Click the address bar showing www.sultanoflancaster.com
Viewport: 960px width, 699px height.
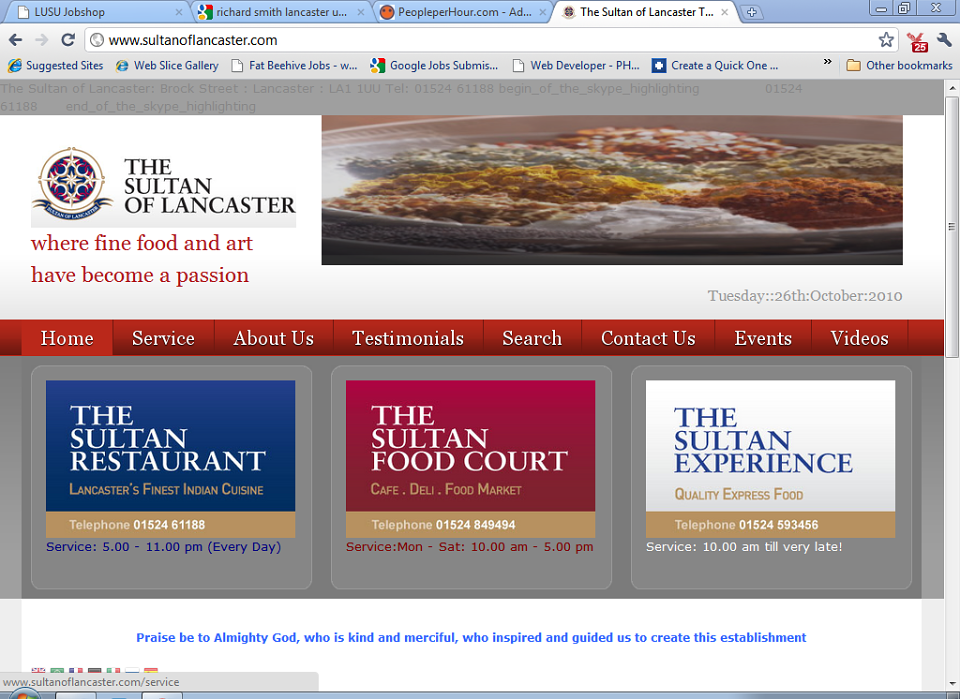[x=490, y=40]
